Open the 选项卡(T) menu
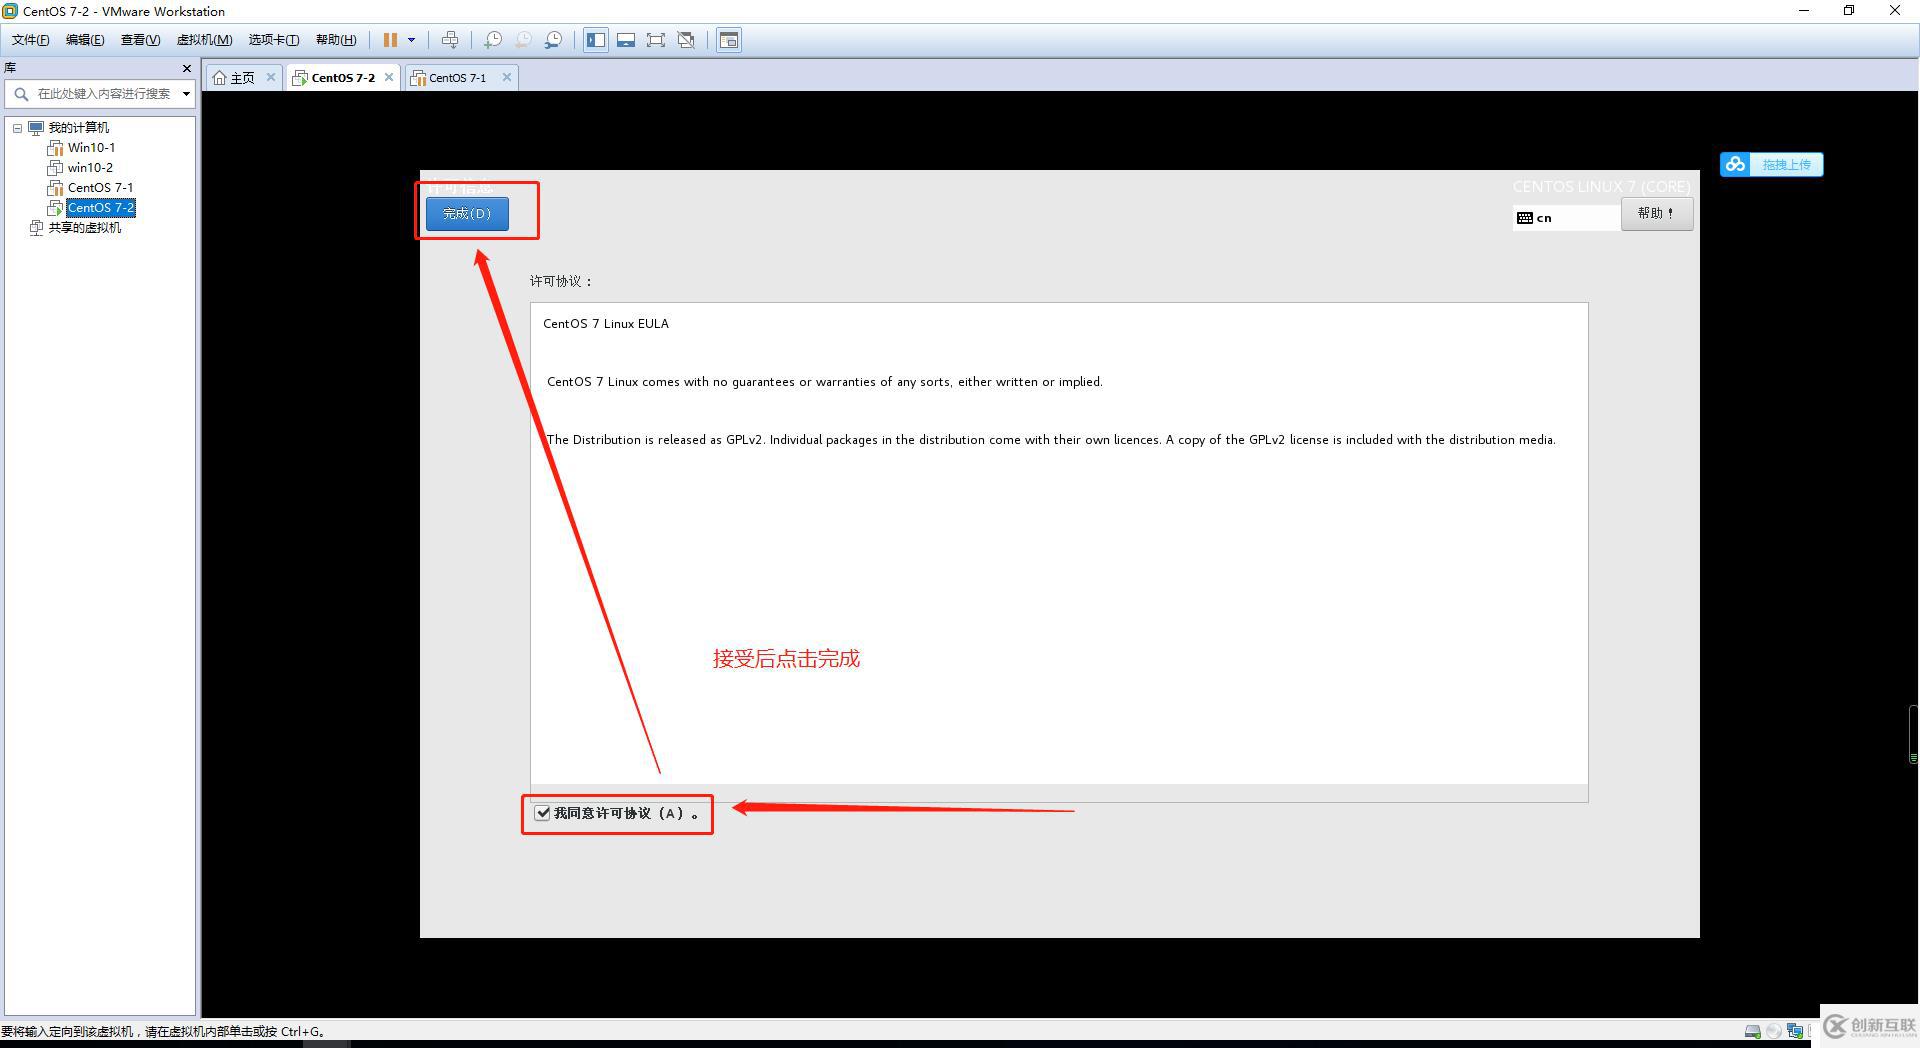Viewport: 1920px width, 1048px height. point(274,40)
